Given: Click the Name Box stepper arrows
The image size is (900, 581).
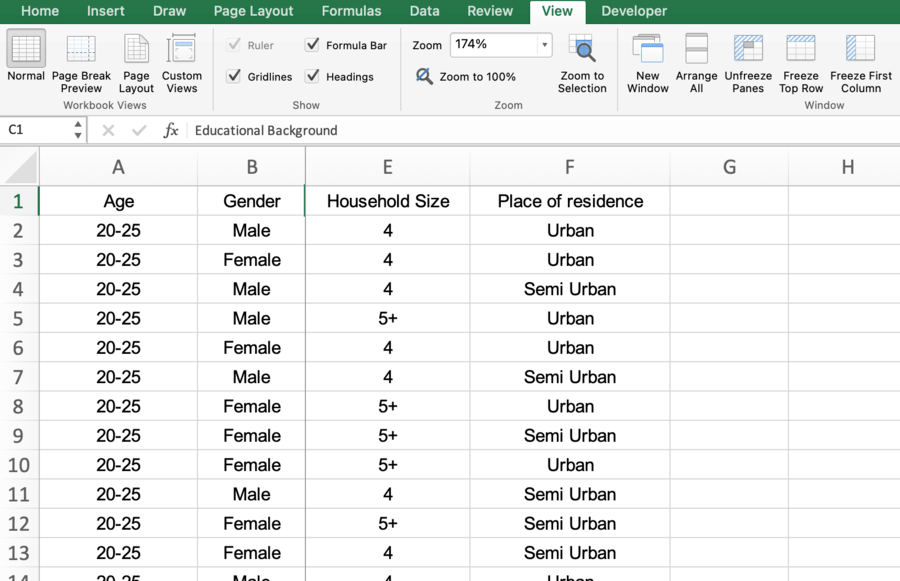Looking at the screenshot, I should click(x=77, y=130).
